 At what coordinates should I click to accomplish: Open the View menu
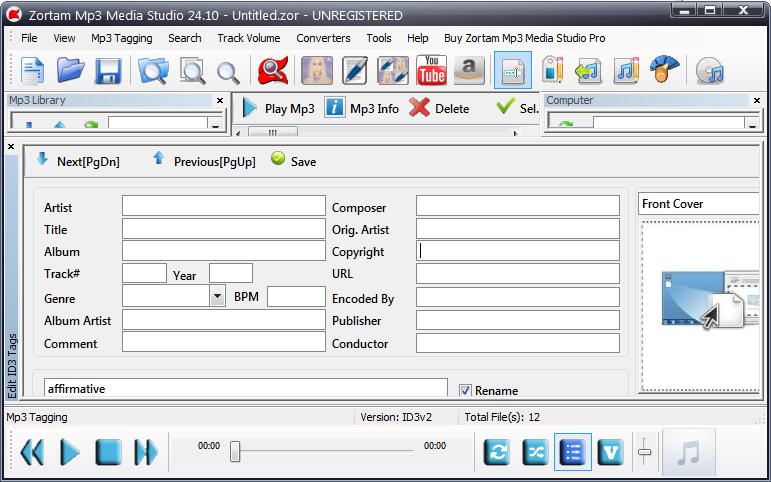coord(64,38)
